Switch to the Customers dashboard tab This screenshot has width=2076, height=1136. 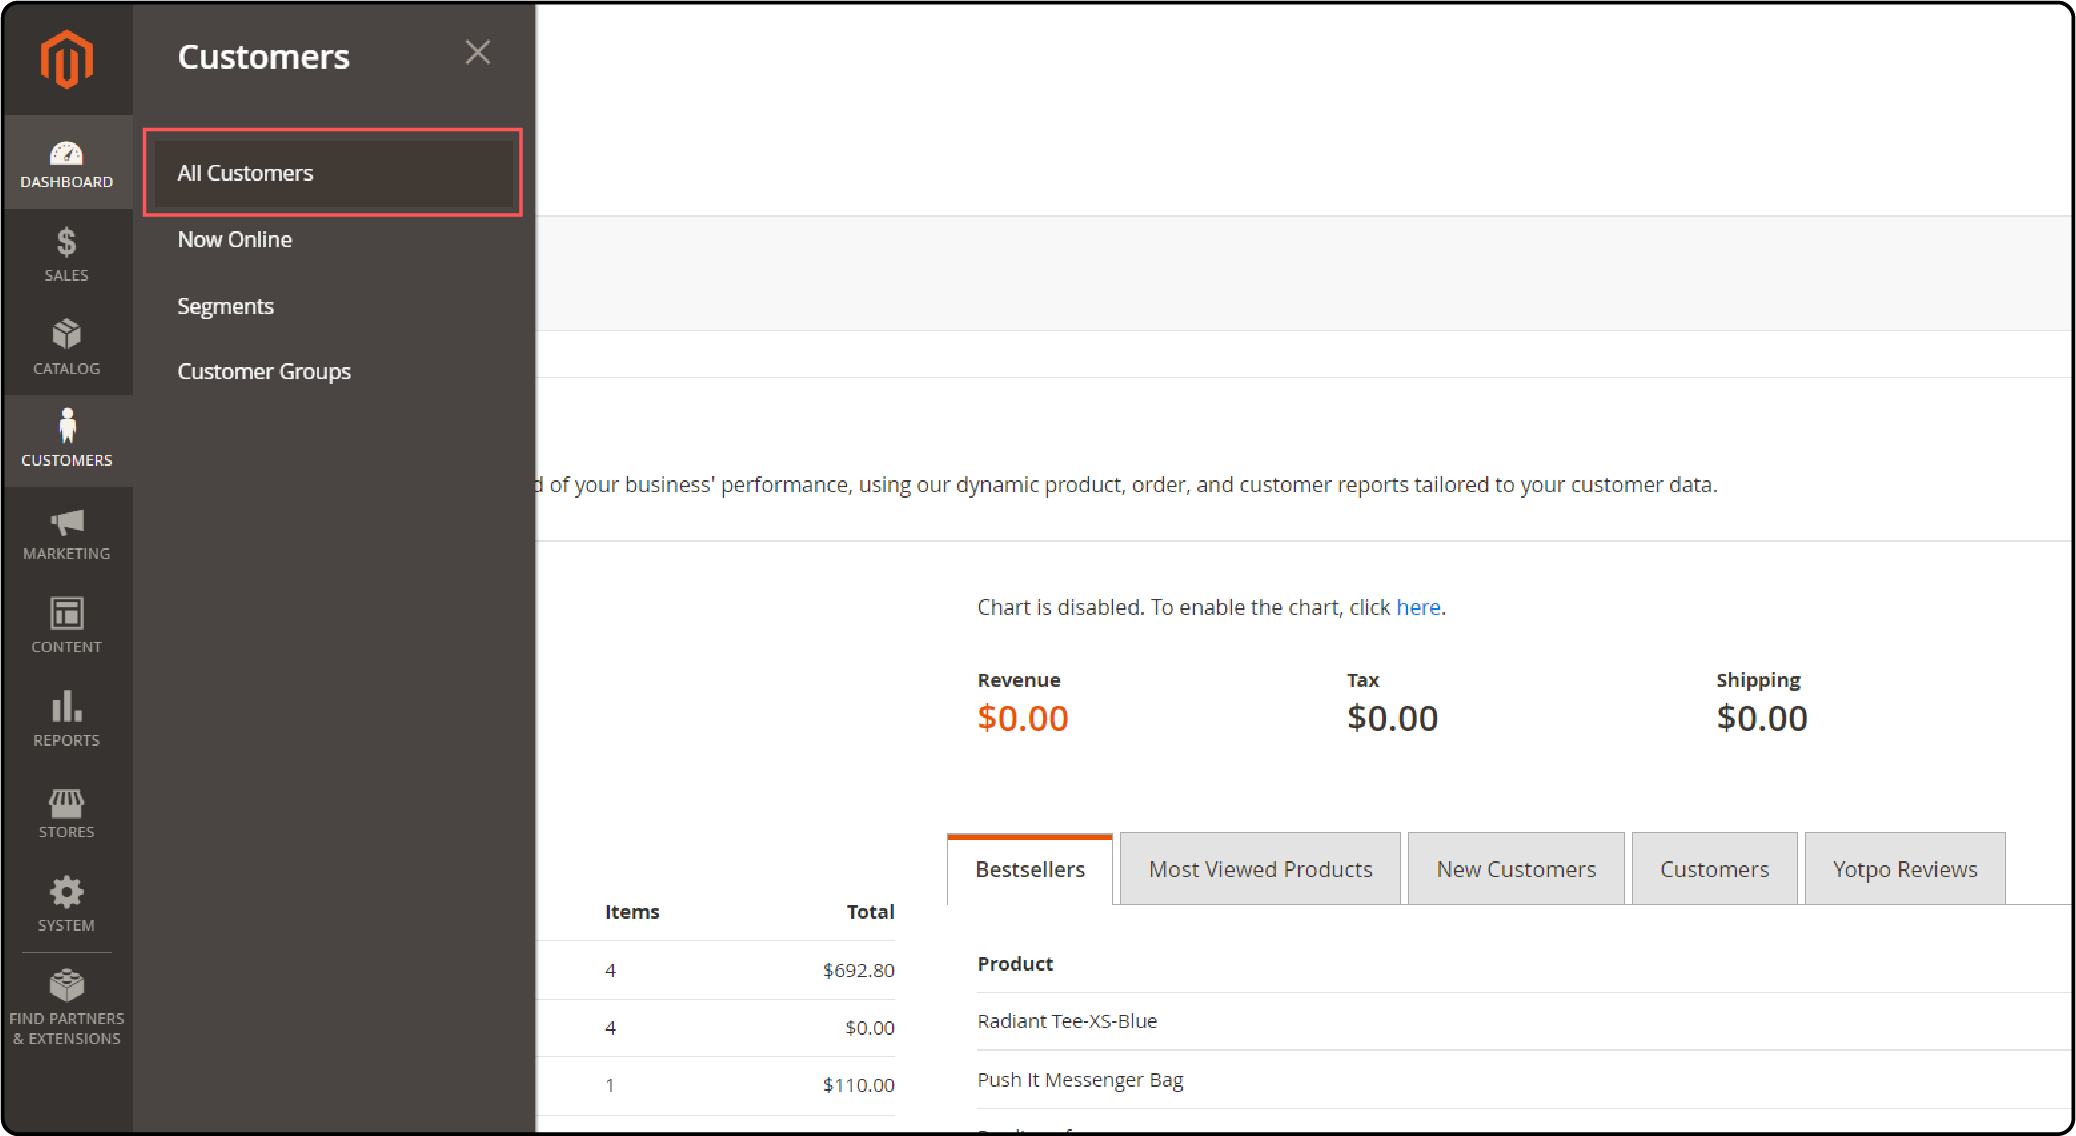coord(1714,869)
